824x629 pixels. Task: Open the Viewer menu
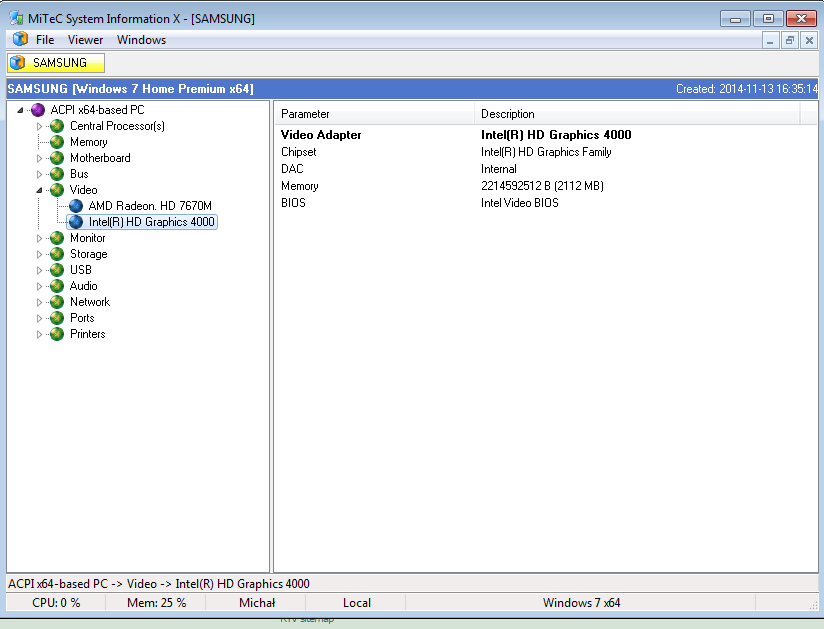coord(85,40)
